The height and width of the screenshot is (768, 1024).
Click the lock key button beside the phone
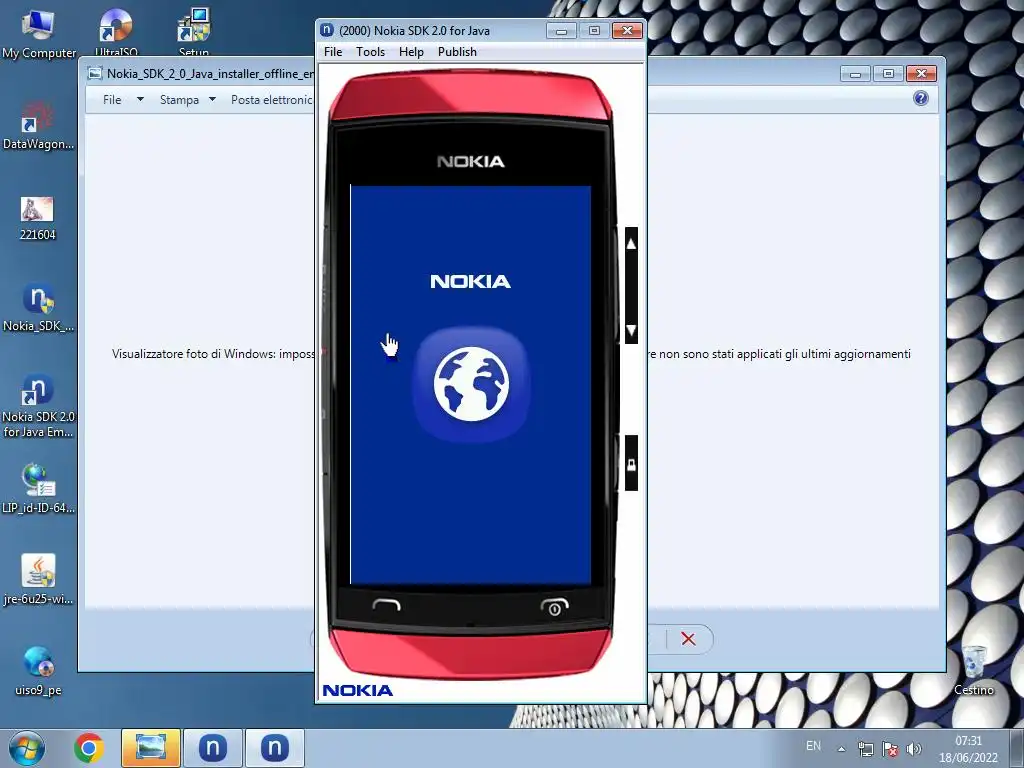pos(631,464)
